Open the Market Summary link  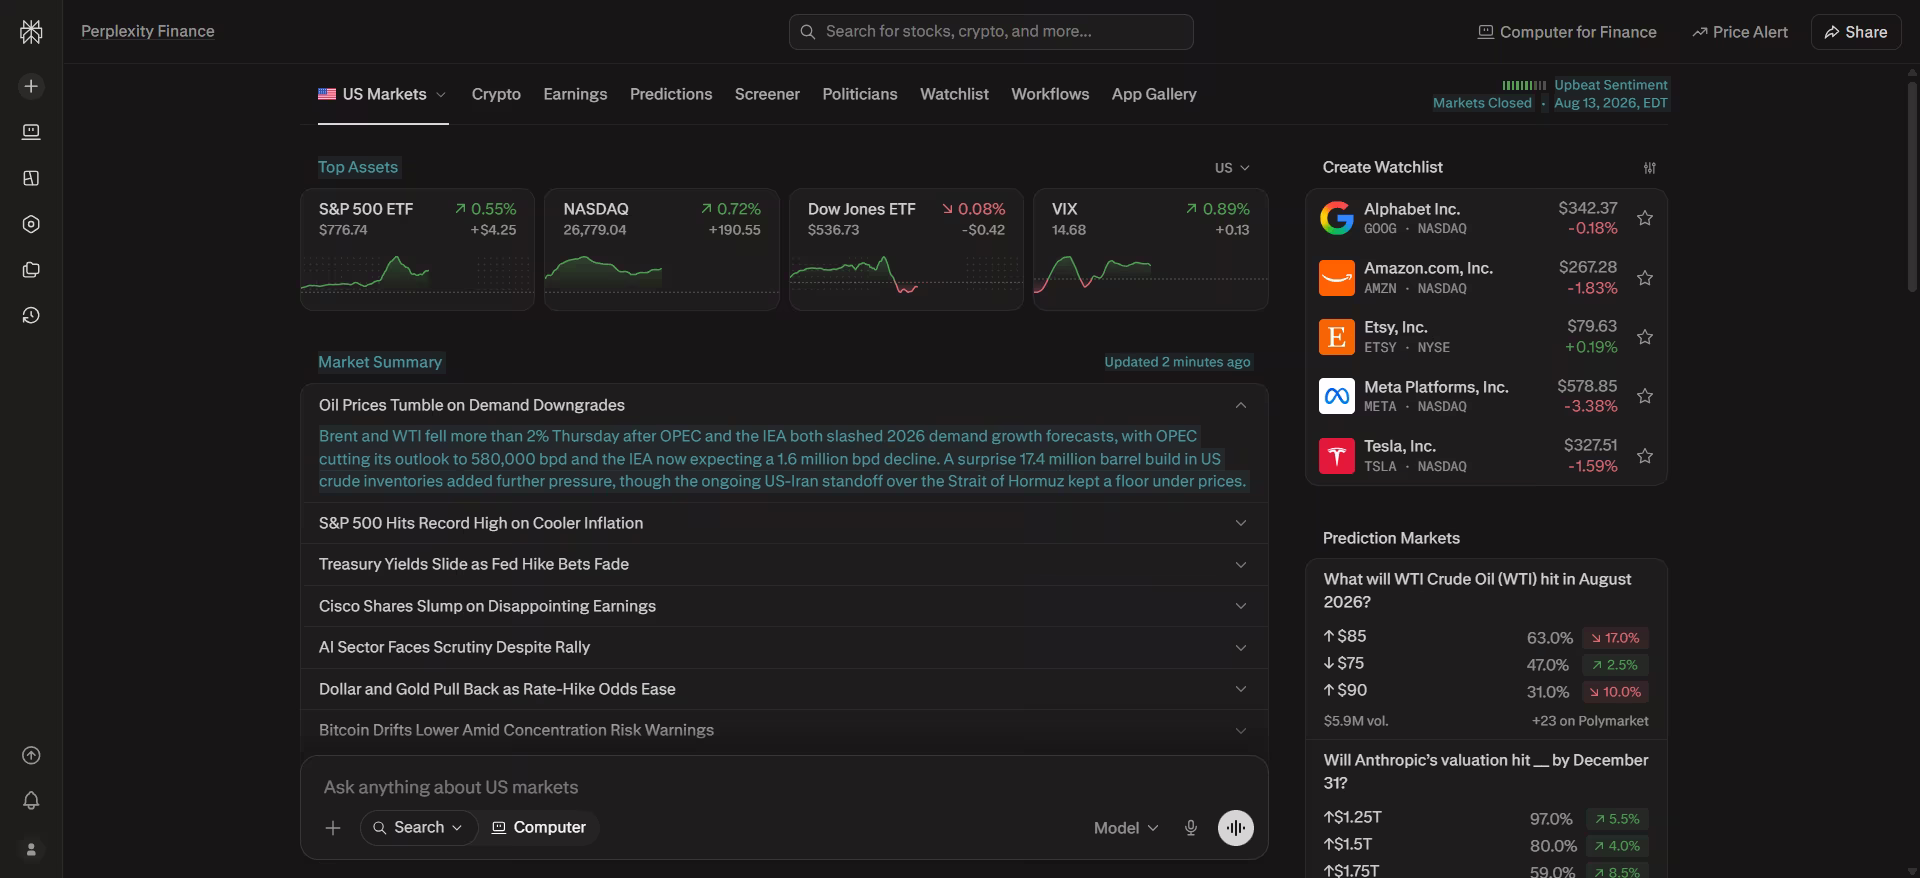[380, 362]
